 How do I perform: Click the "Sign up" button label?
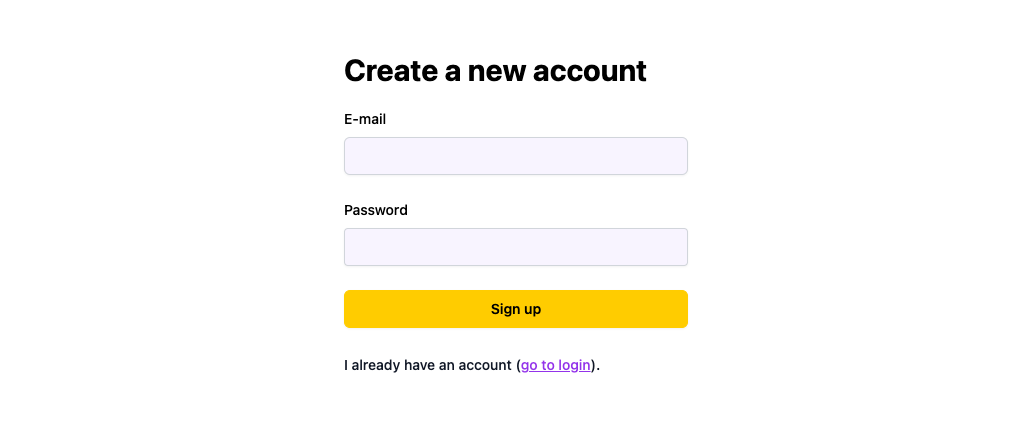(x=515, y=309)
